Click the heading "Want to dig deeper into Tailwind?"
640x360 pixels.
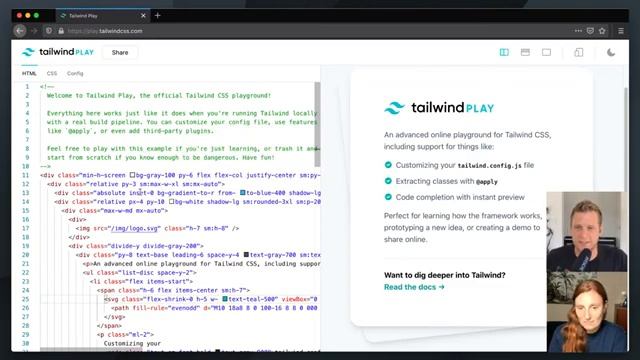[x=444, y=275]
